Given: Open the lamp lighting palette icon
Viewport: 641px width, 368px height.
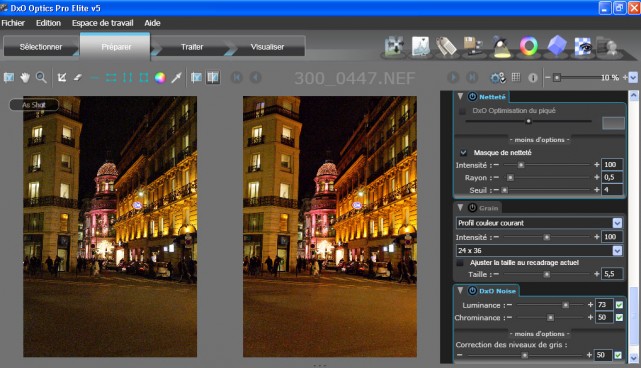Looking at the screenshot, I should click(502, 46).
